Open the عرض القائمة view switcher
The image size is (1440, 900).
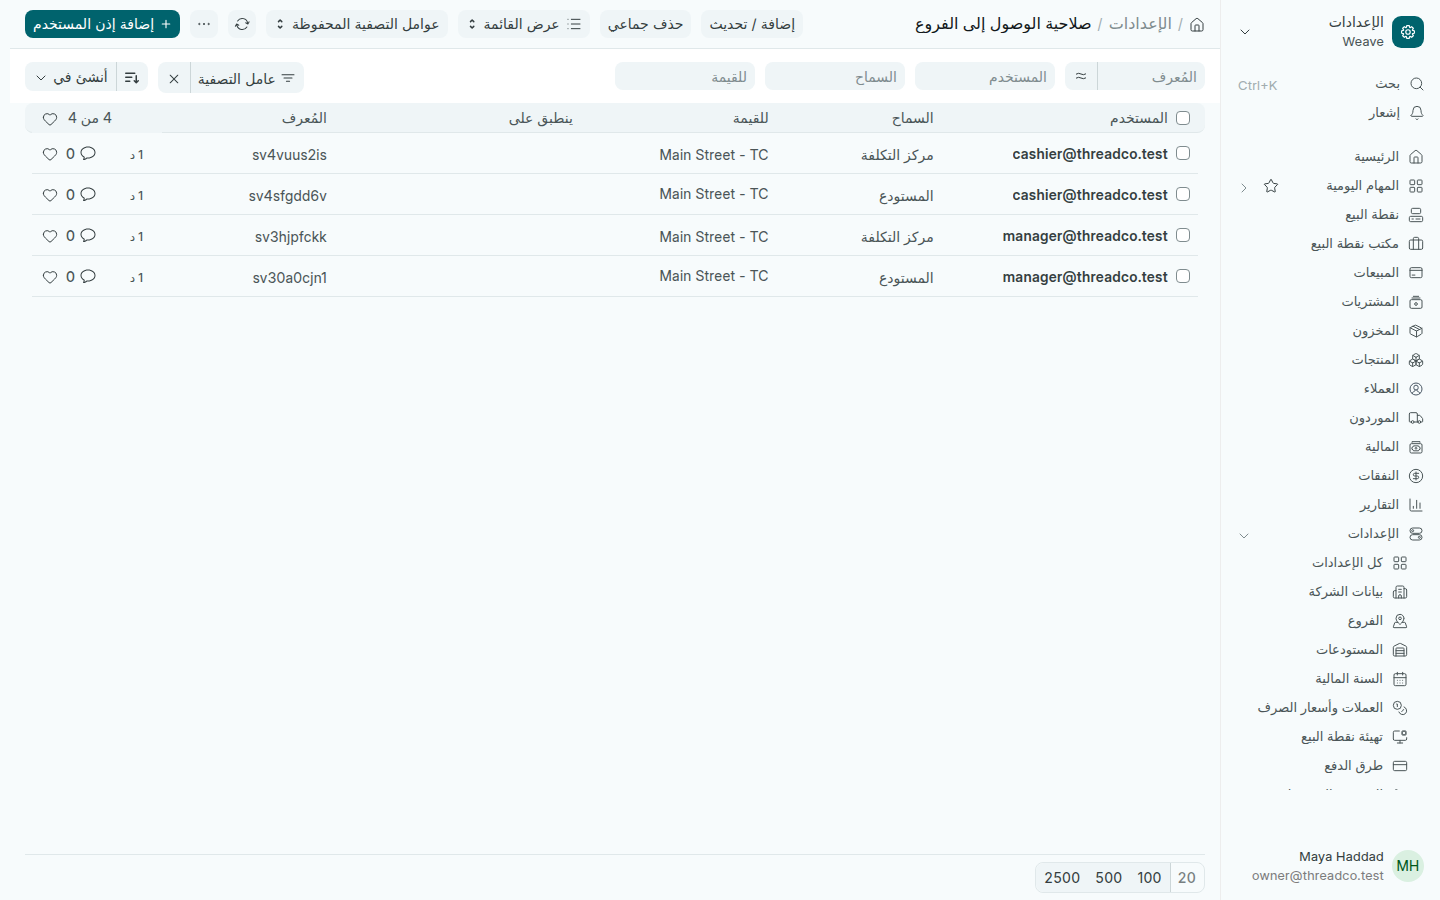tap(524, 24)
